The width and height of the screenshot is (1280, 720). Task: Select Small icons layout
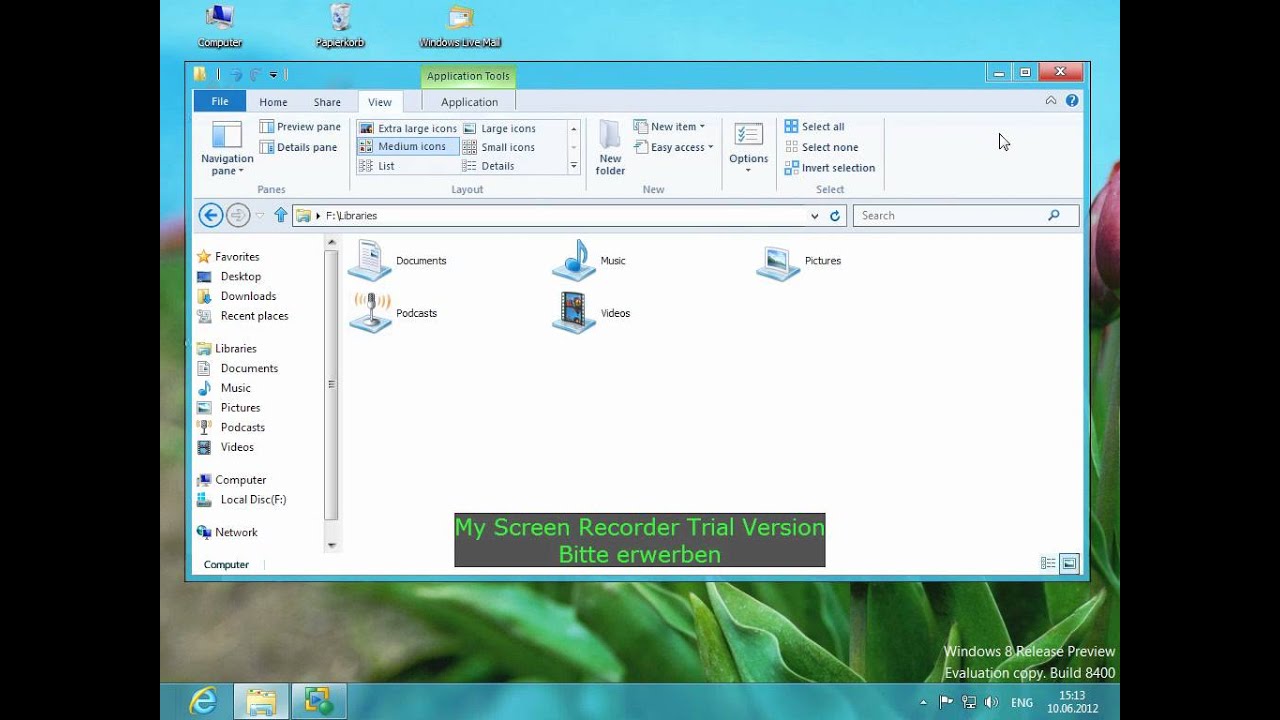click(x=499, y=147)
